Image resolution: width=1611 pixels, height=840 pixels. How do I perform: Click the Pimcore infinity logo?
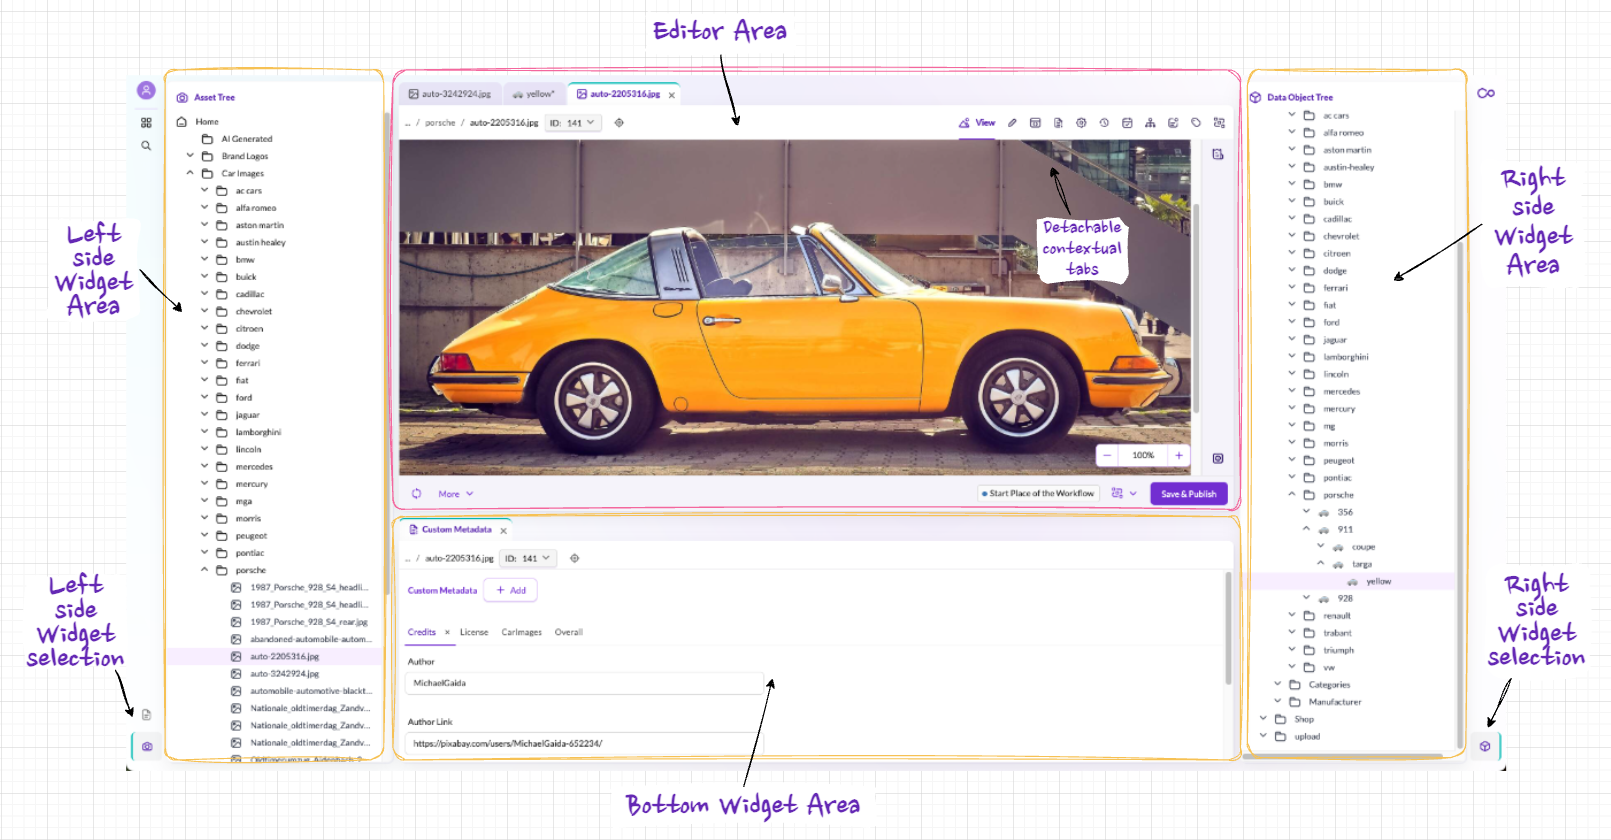[1486, 93]
